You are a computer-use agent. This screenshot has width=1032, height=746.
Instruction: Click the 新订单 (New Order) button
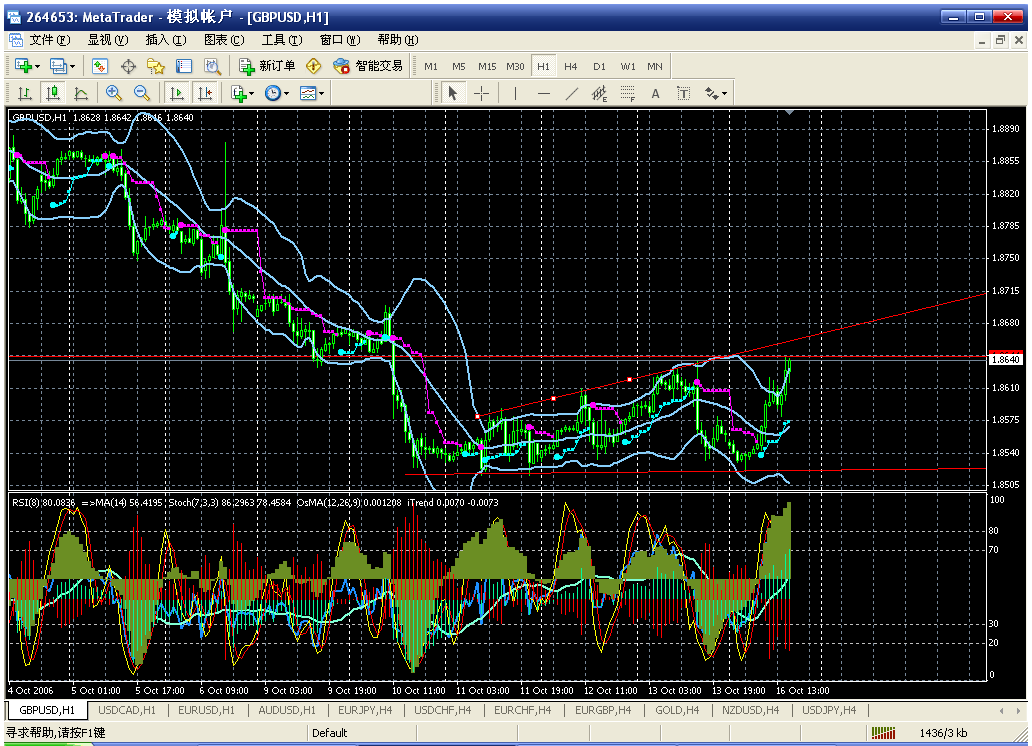tap(267, 66)
